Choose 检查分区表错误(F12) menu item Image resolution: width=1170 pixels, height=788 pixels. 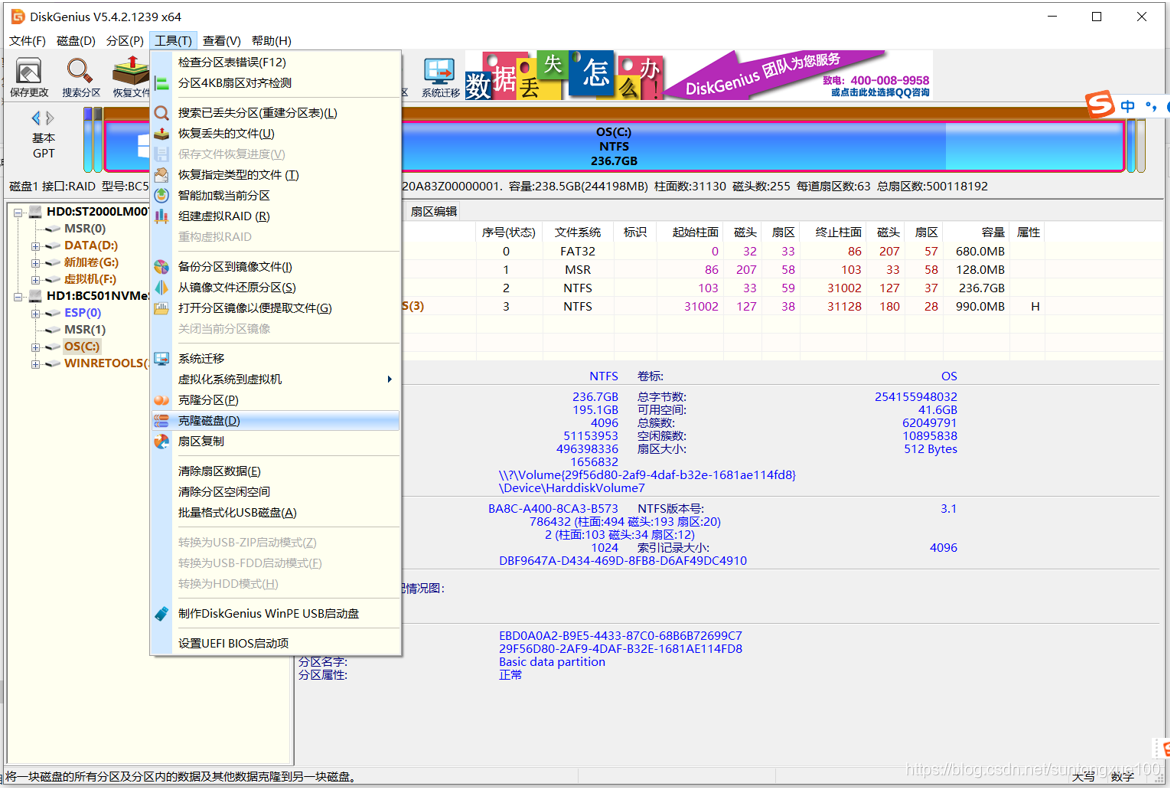click(x=275, y=62)
